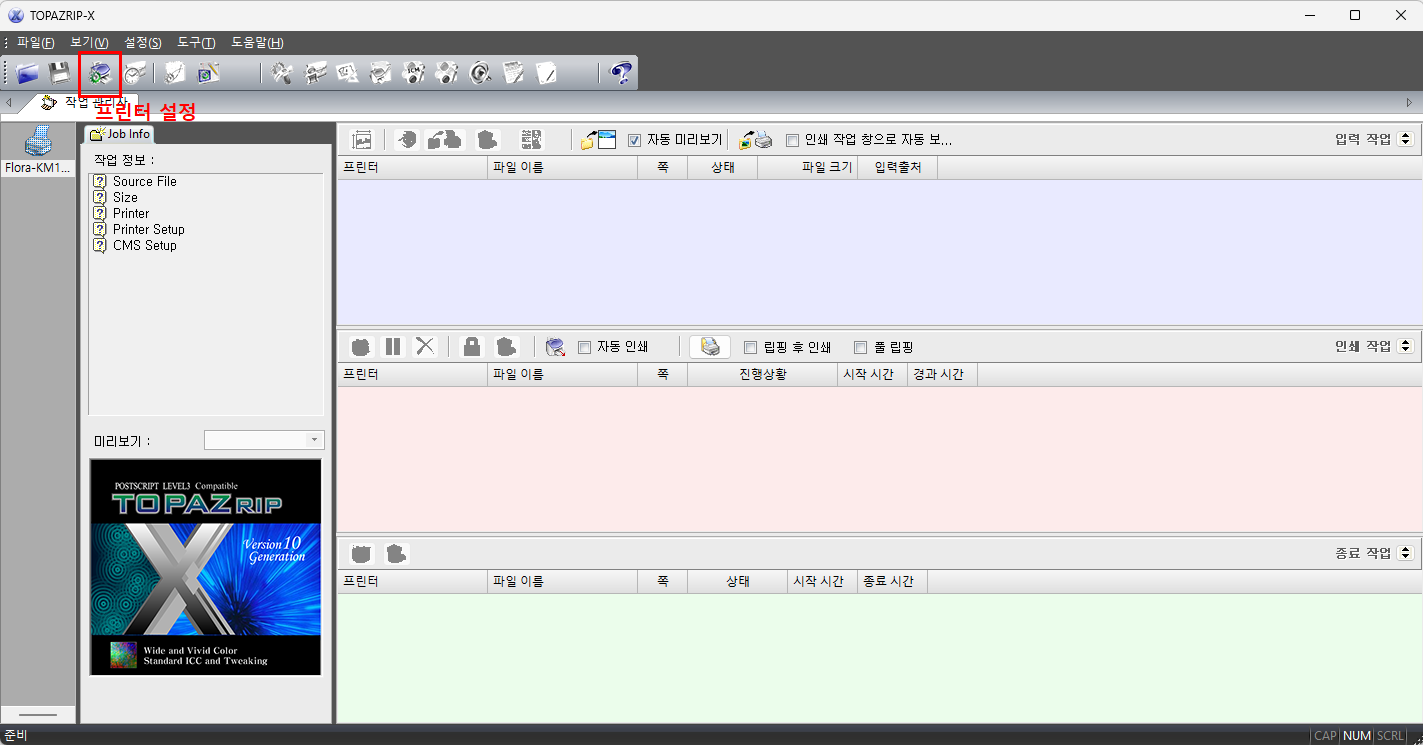
Task: Click 진행상황 column header in print jobs
Action: (762, 374)
